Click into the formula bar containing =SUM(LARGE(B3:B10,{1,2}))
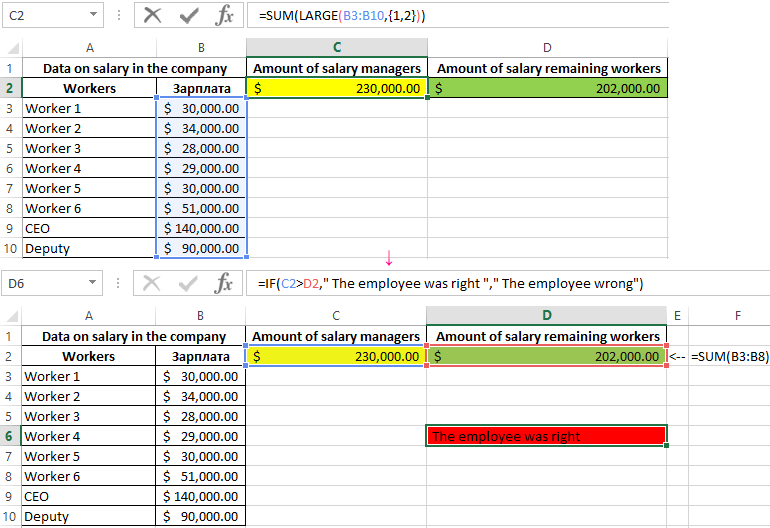 500,15
